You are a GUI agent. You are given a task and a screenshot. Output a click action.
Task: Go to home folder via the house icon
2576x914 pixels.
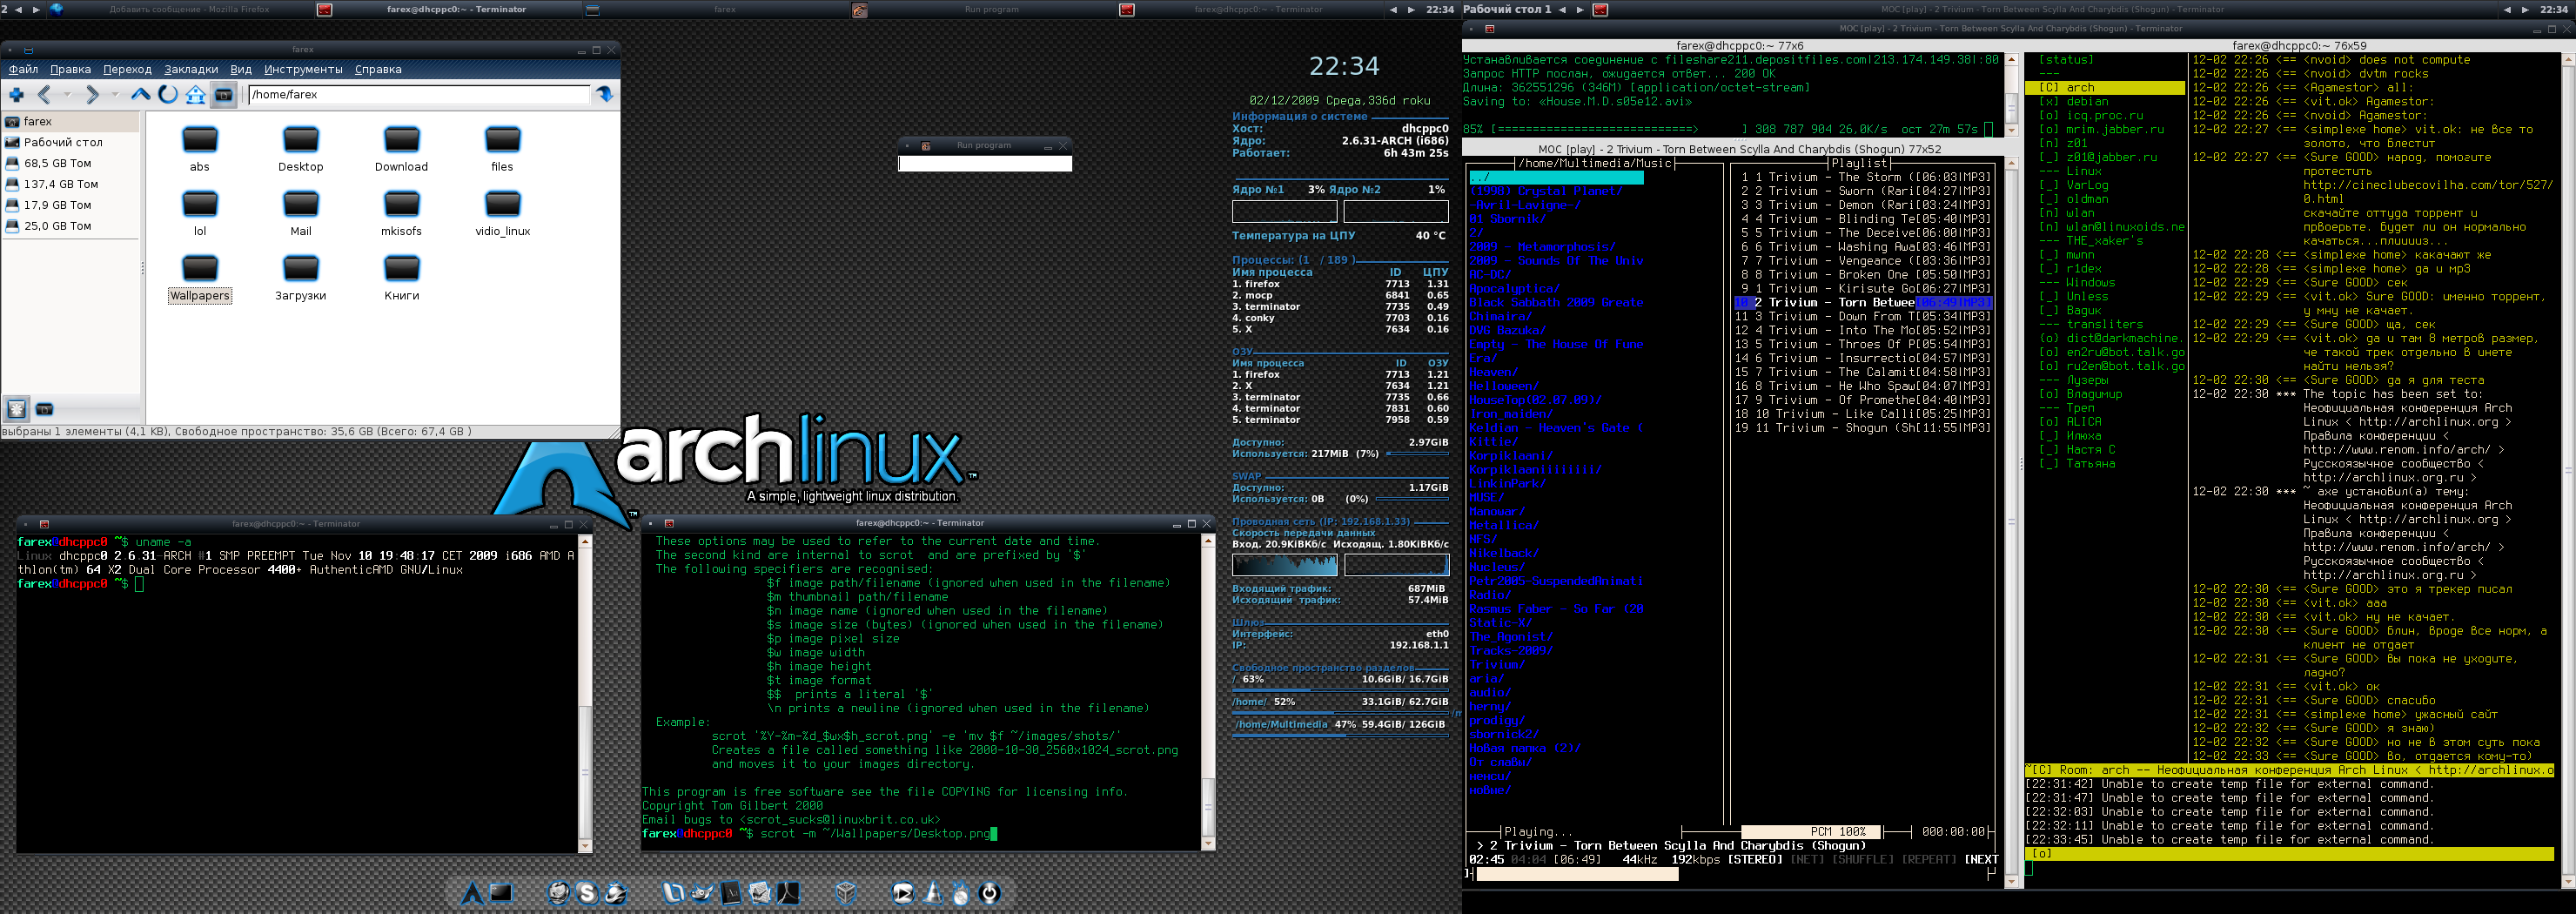point(196,94)
